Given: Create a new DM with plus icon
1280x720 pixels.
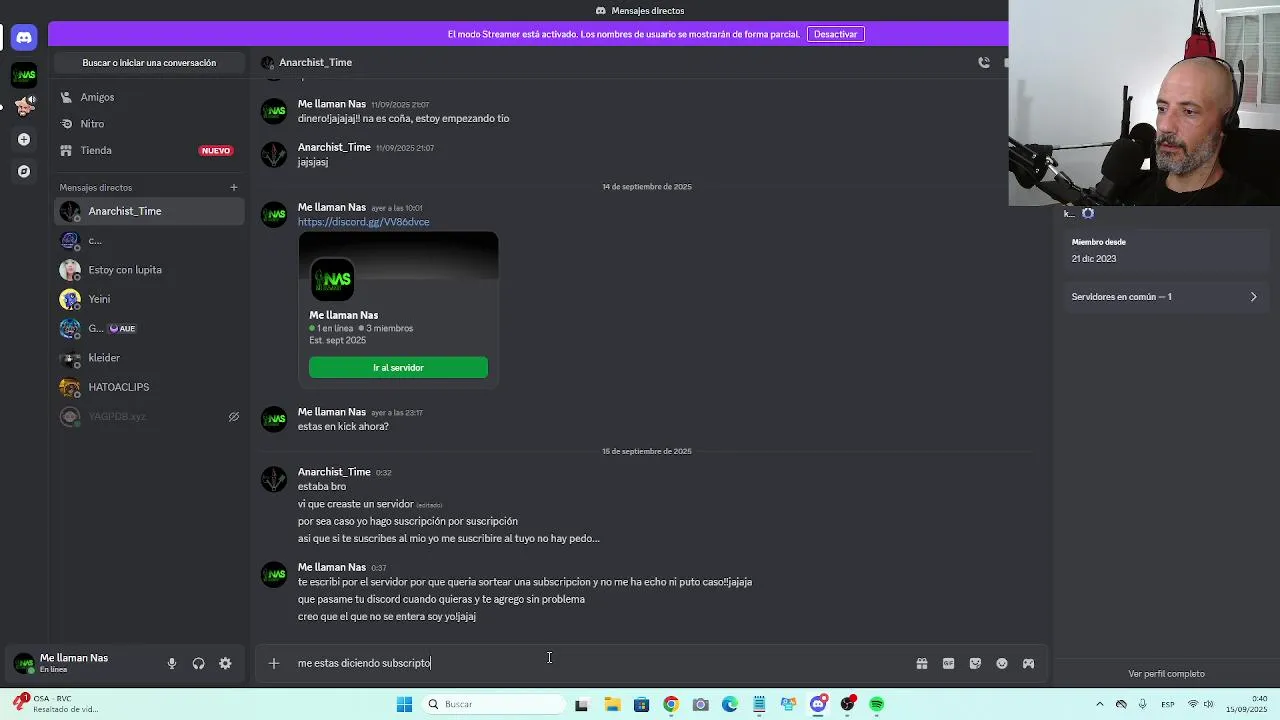Looking at the screenshot, I should pyautogui.click(x=234, y=187).
